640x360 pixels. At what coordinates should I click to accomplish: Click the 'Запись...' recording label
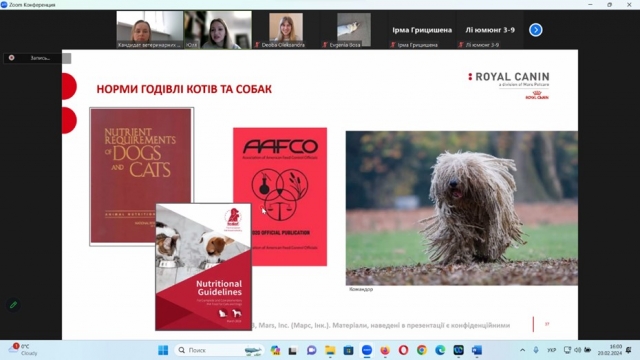click(40, 58)
